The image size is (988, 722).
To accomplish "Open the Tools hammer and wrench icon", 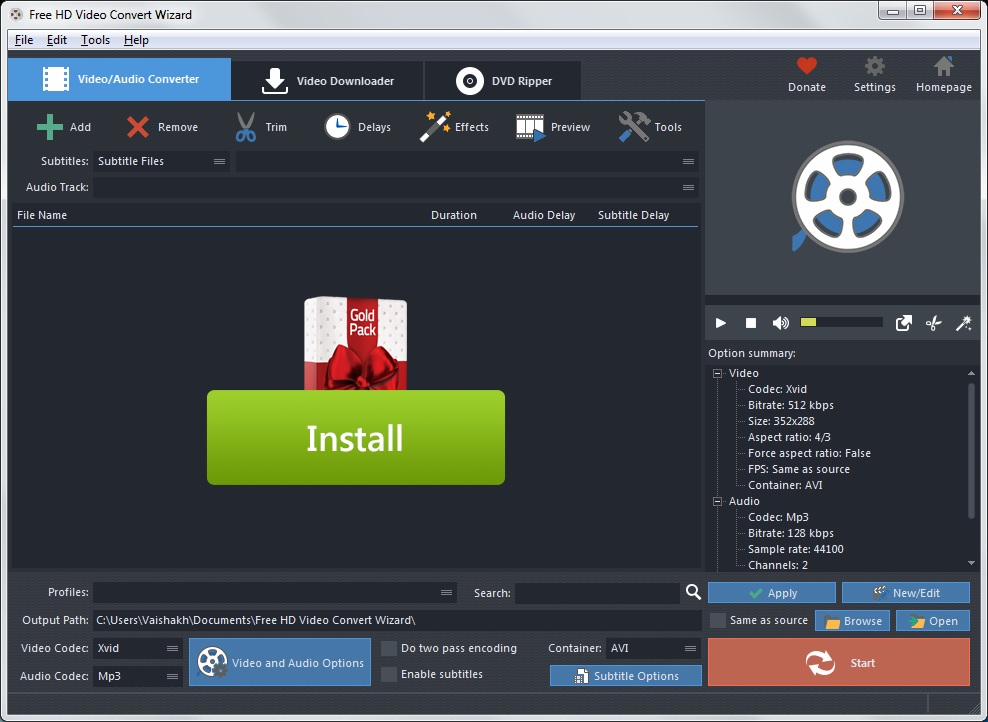I will point(633,127).
